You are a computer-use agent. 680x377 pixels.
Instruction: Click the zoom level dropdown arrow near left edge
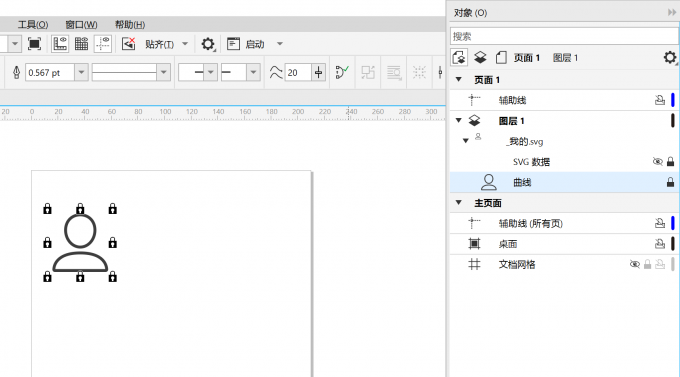14,44
